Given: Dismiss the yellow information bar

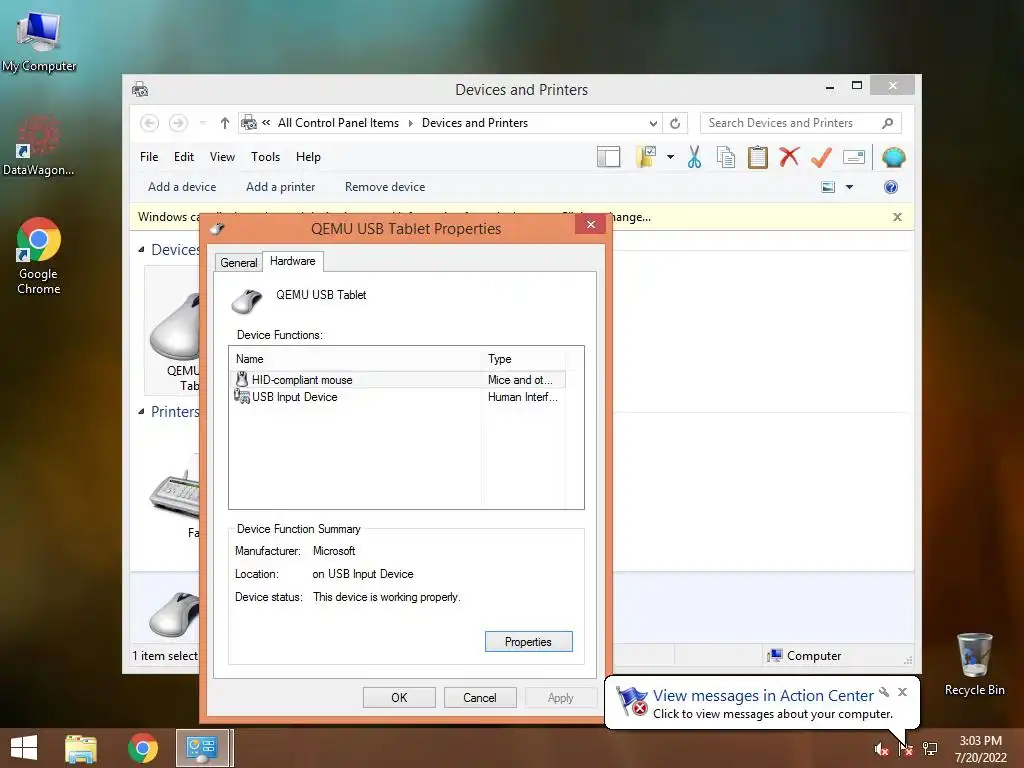Looking at the screenshot, I should [897, 217].
